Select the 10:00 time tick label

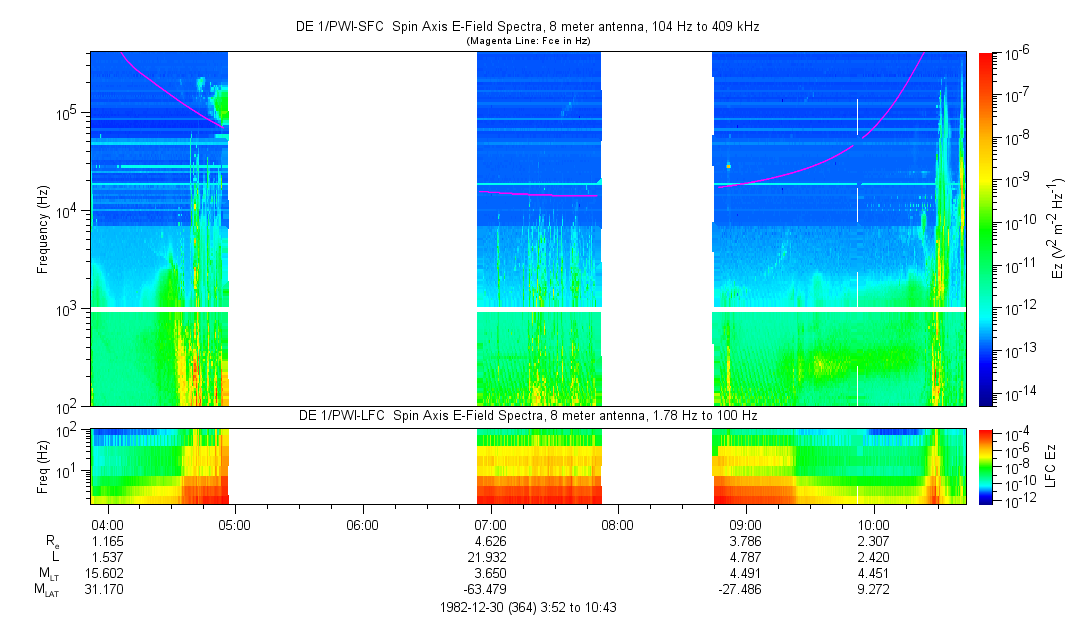(x=874, y=524)
